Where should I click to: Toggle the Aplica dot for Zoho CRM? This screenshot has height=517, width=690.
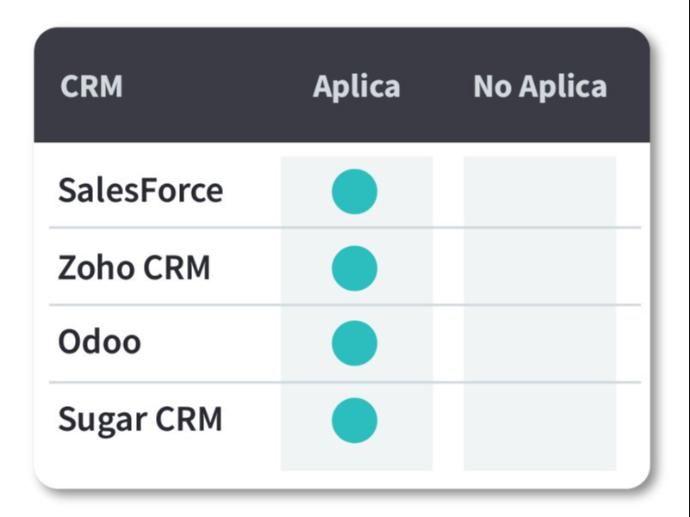pyautogui.click(x=354, y=268)
